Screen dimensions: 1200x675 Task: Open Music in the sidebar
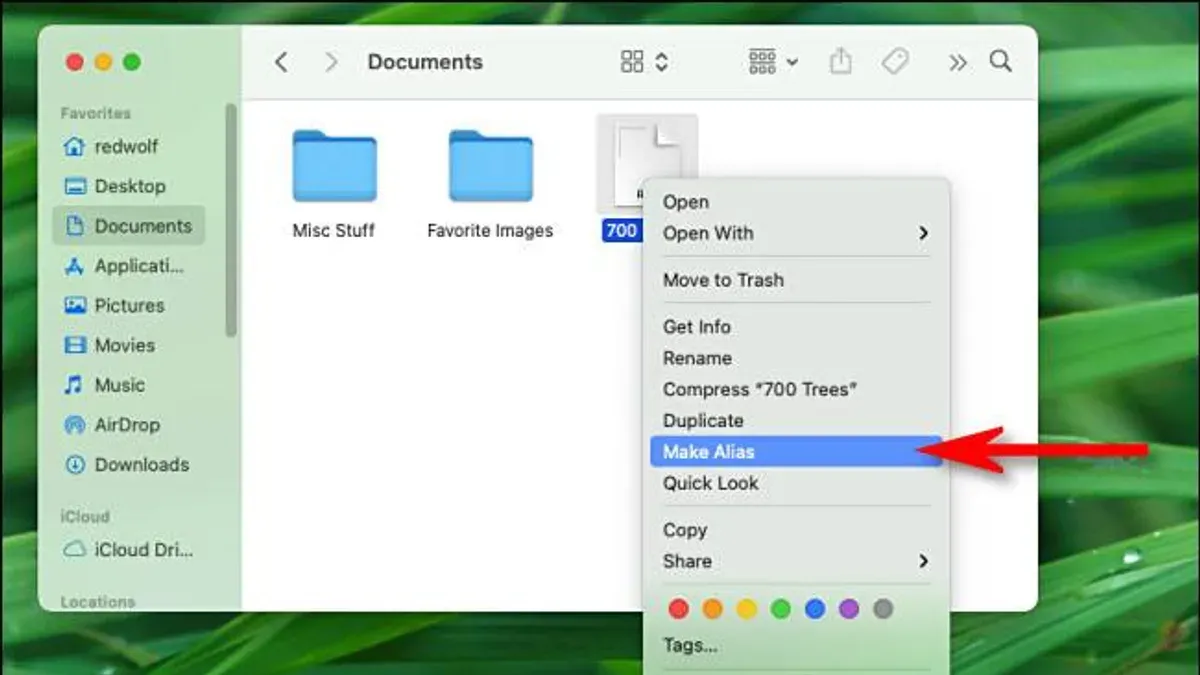(x=128, y=385)
